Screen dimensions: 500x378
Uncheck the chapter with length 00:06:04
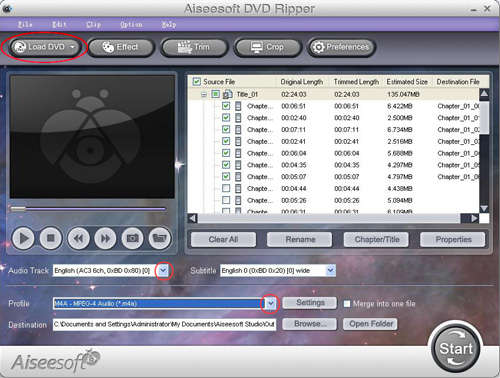pos(226,153)
